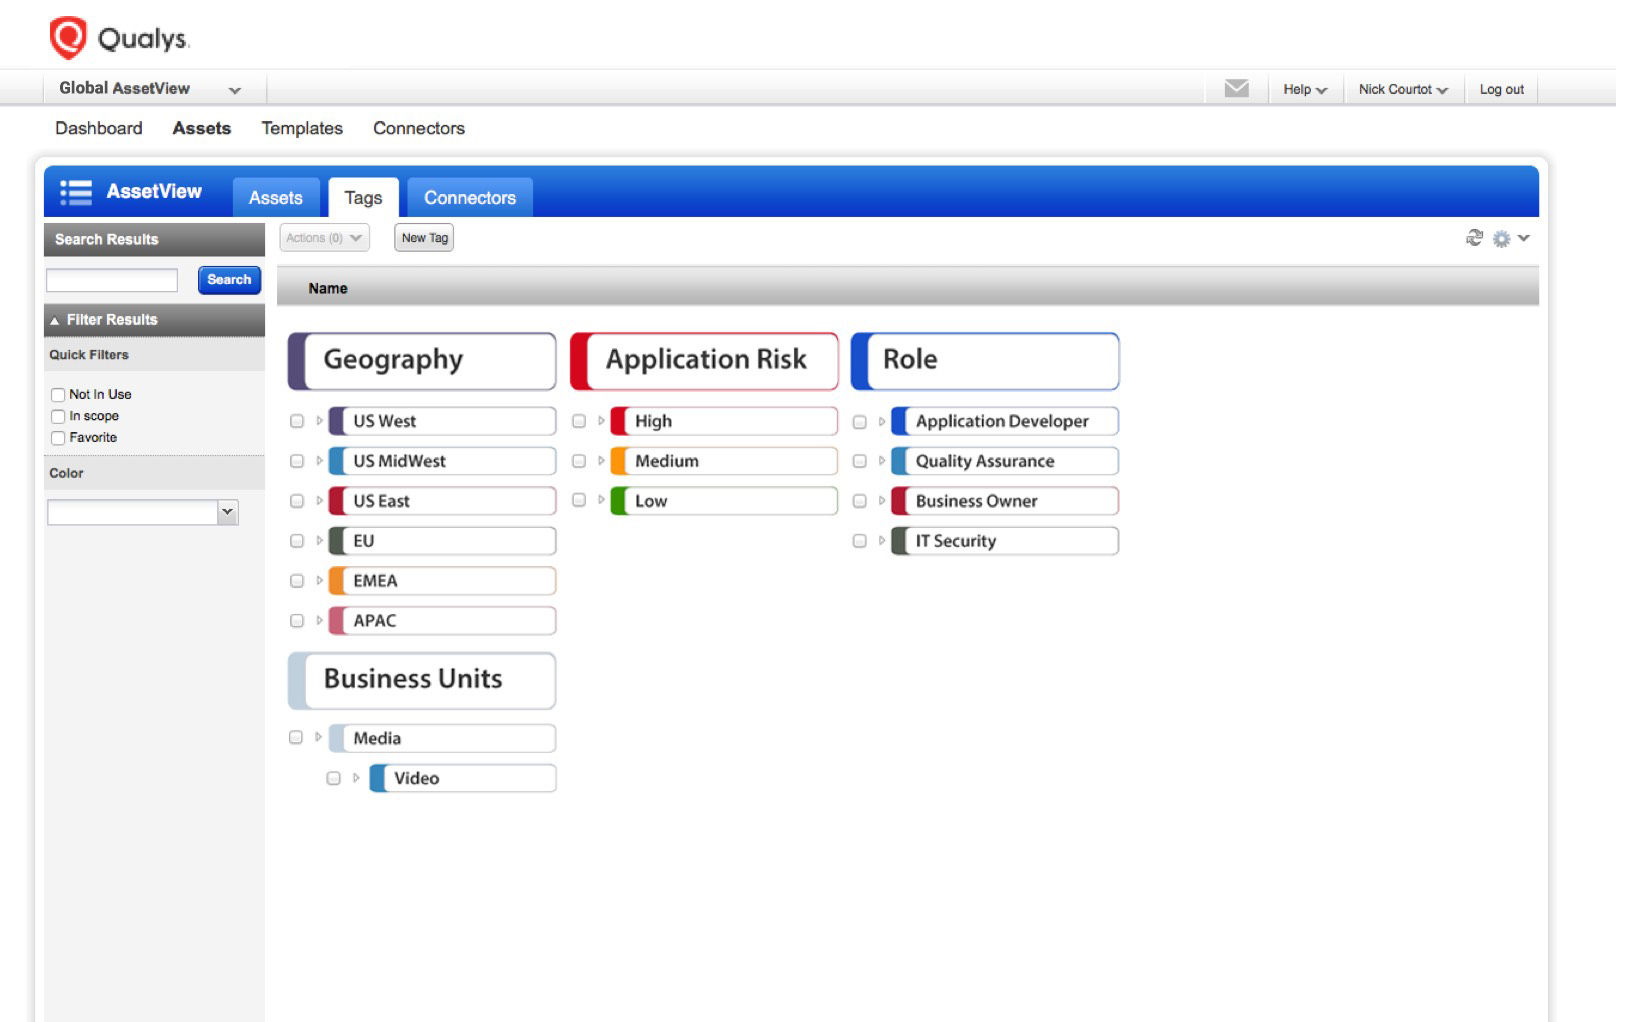Open the mail notifications envelope icon
This screenshot has height=1022, width=1632.
(x=1236, y=88)
